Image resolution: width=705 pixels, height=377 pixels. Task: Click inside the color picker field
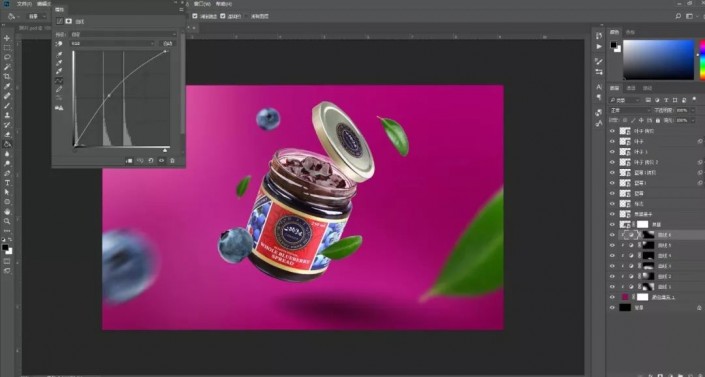pyautogui.click(x=658, y=59)
